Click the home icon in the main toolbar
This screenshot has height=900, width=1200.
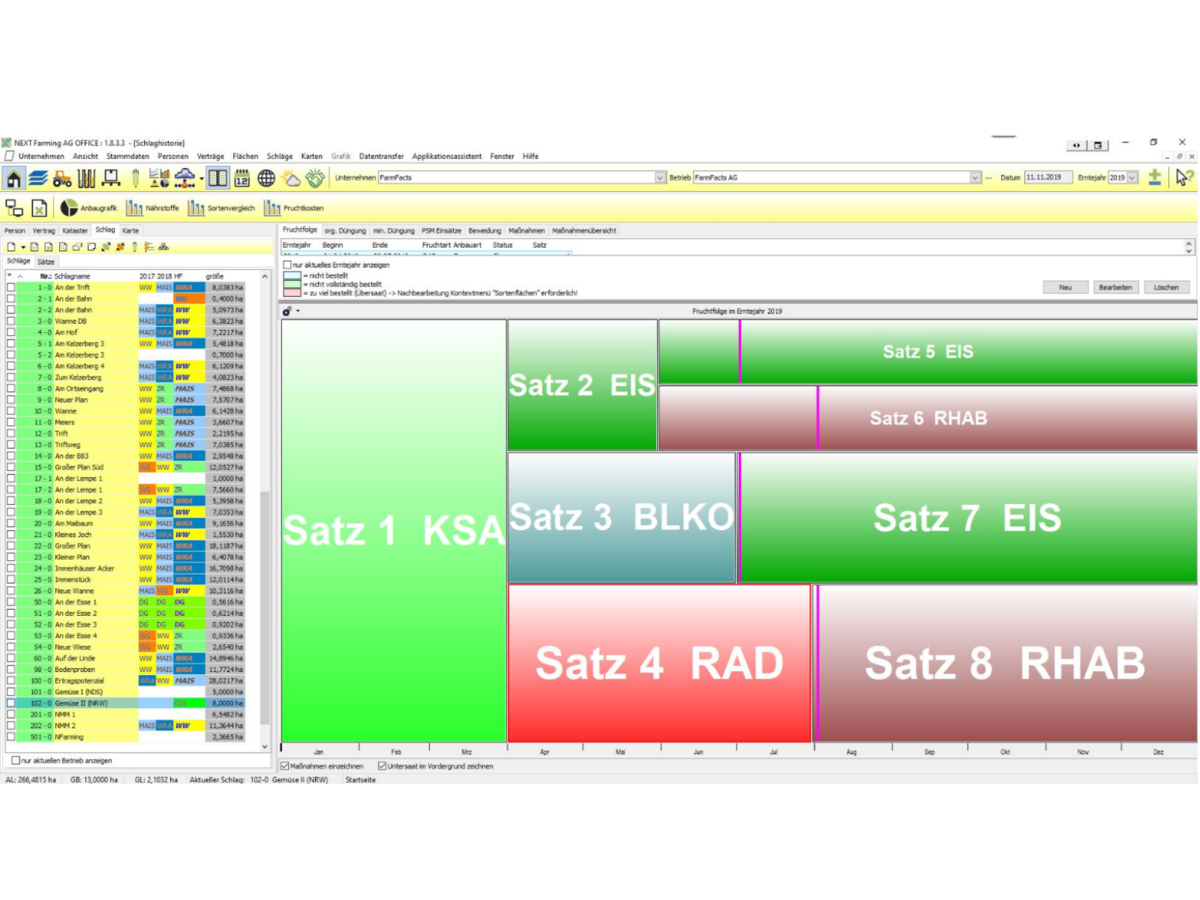coord(14,179)
